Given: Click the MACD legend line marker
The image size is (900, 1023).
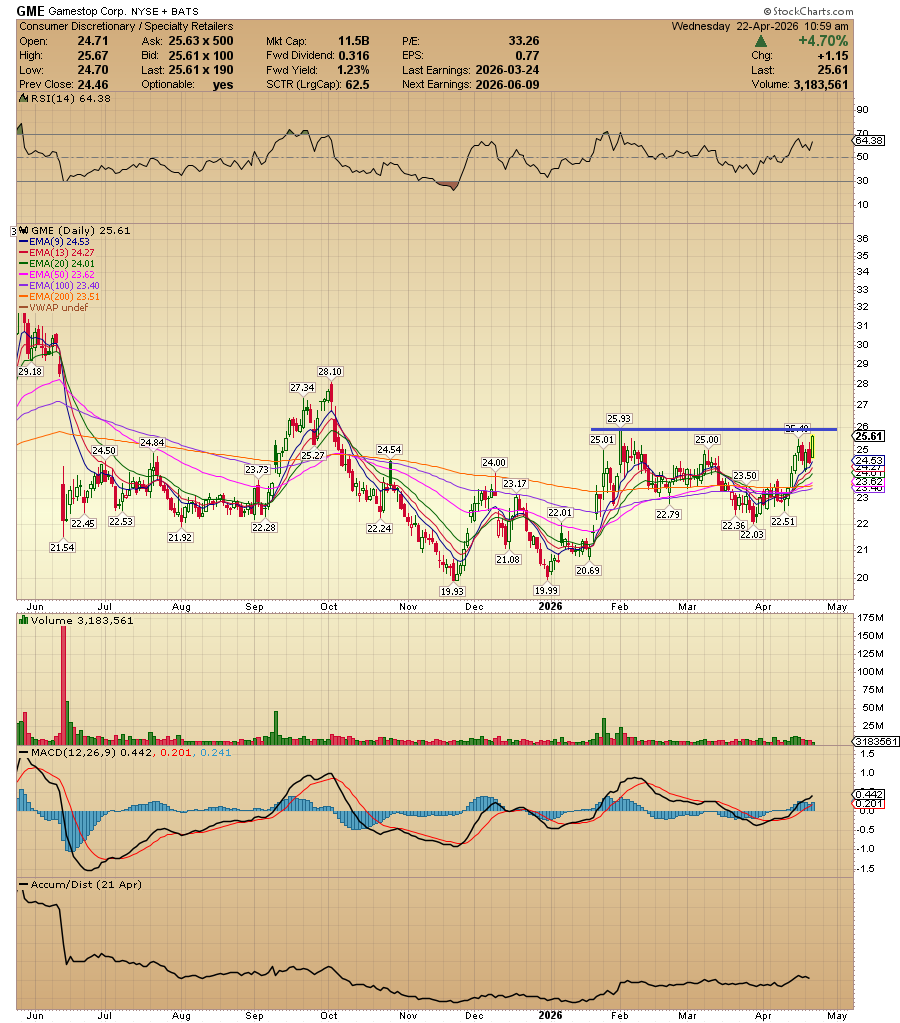Looking at the screenshot, I should (x=24, y=752).
